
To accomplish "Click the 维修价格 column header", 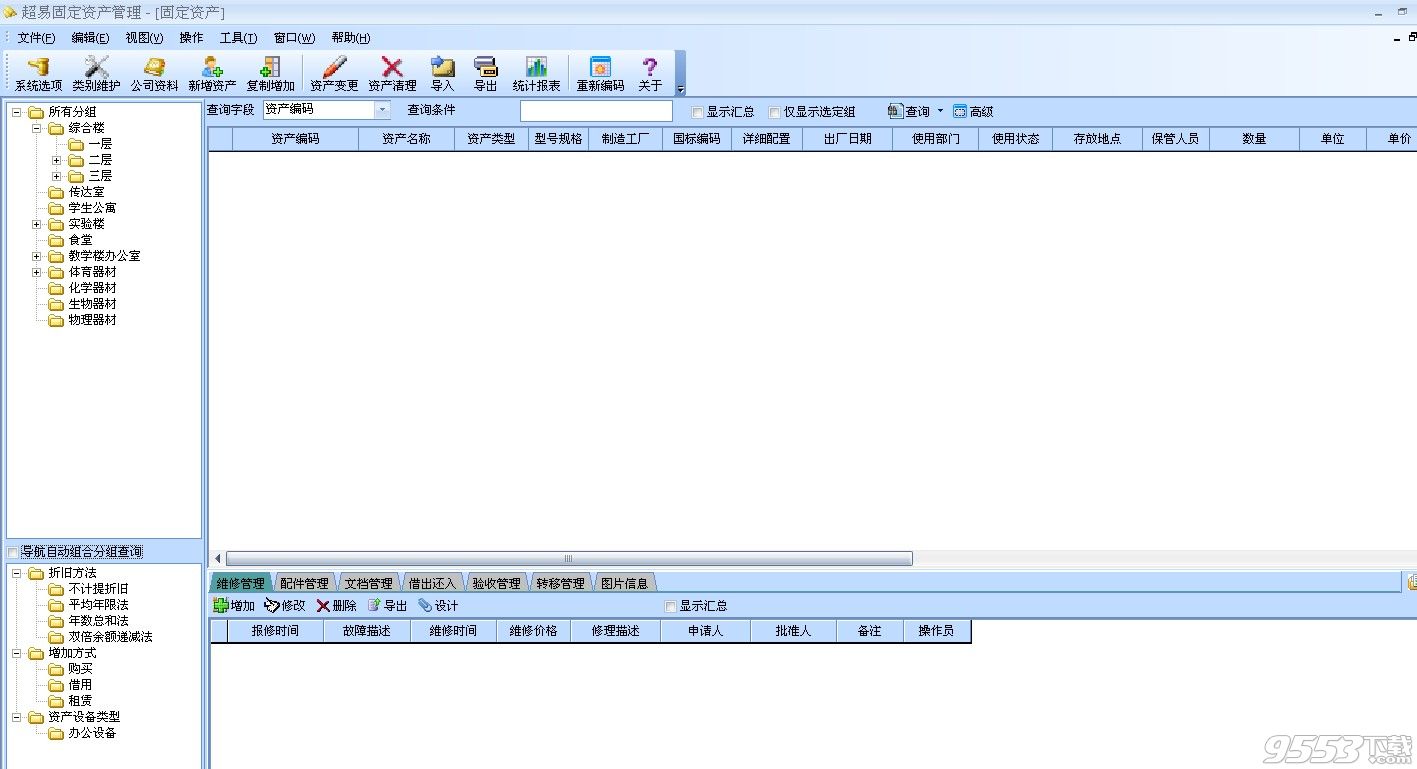I will tap(534, 631).
